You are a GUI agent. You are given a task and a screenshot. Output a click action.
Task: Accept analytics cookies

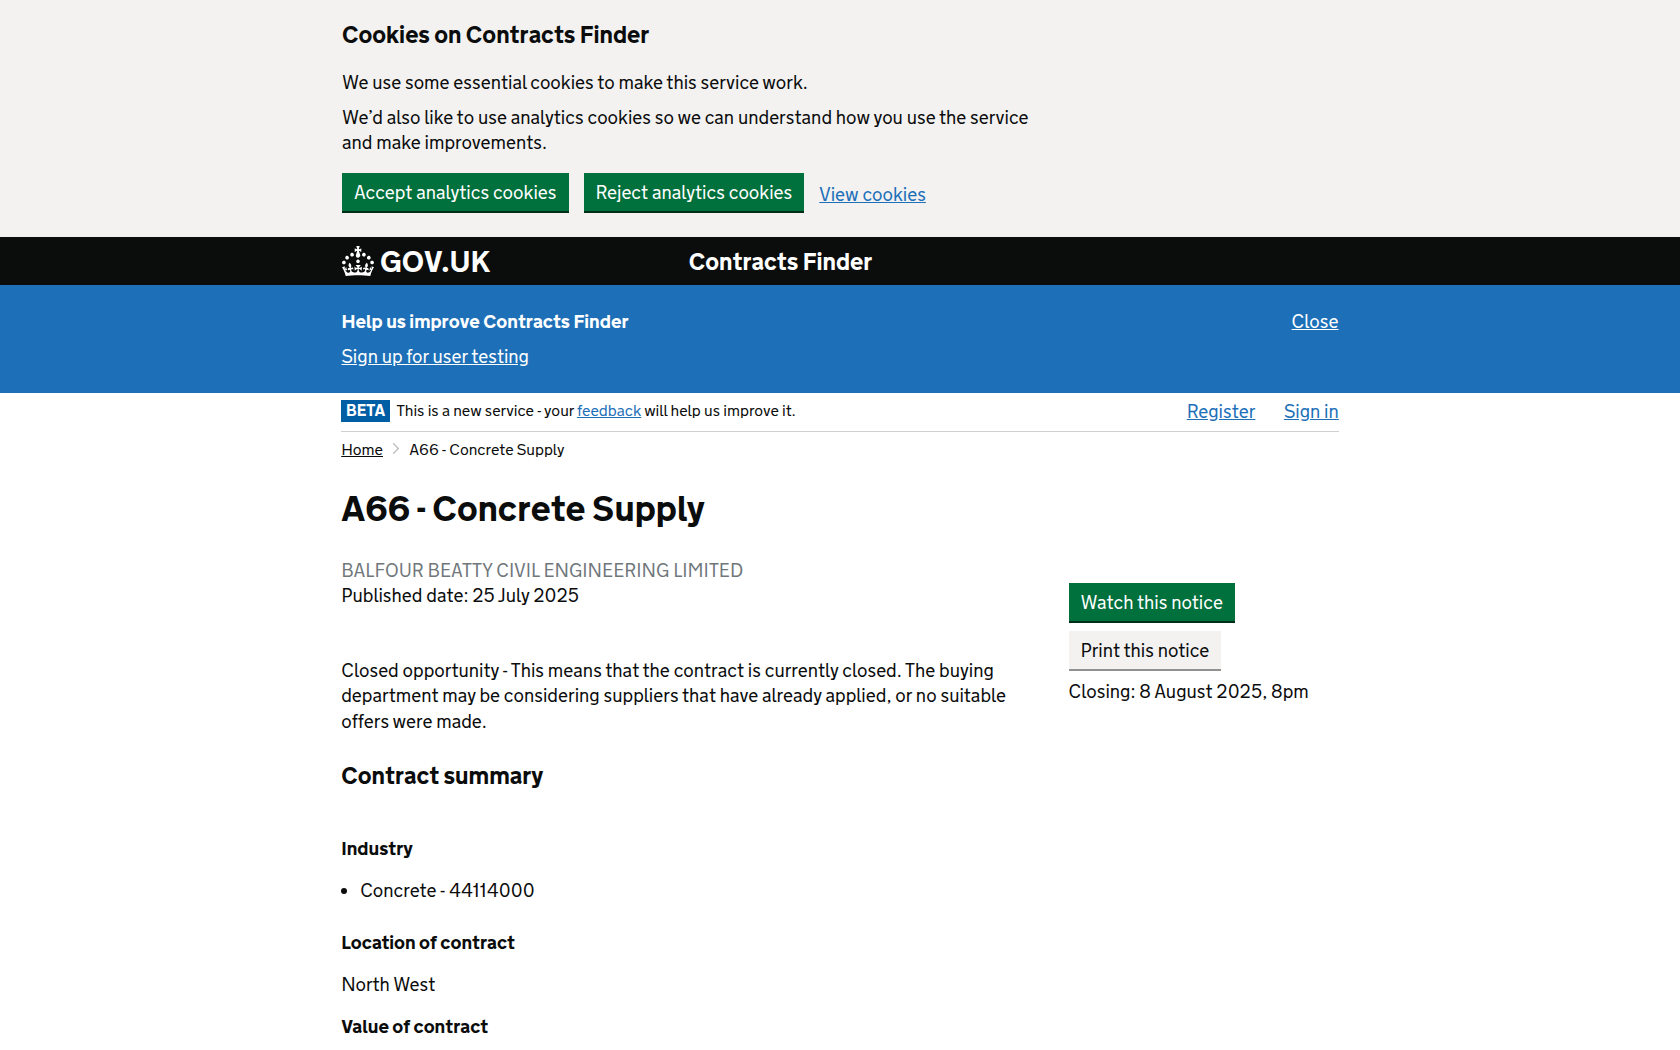click(x=455, y=193)
